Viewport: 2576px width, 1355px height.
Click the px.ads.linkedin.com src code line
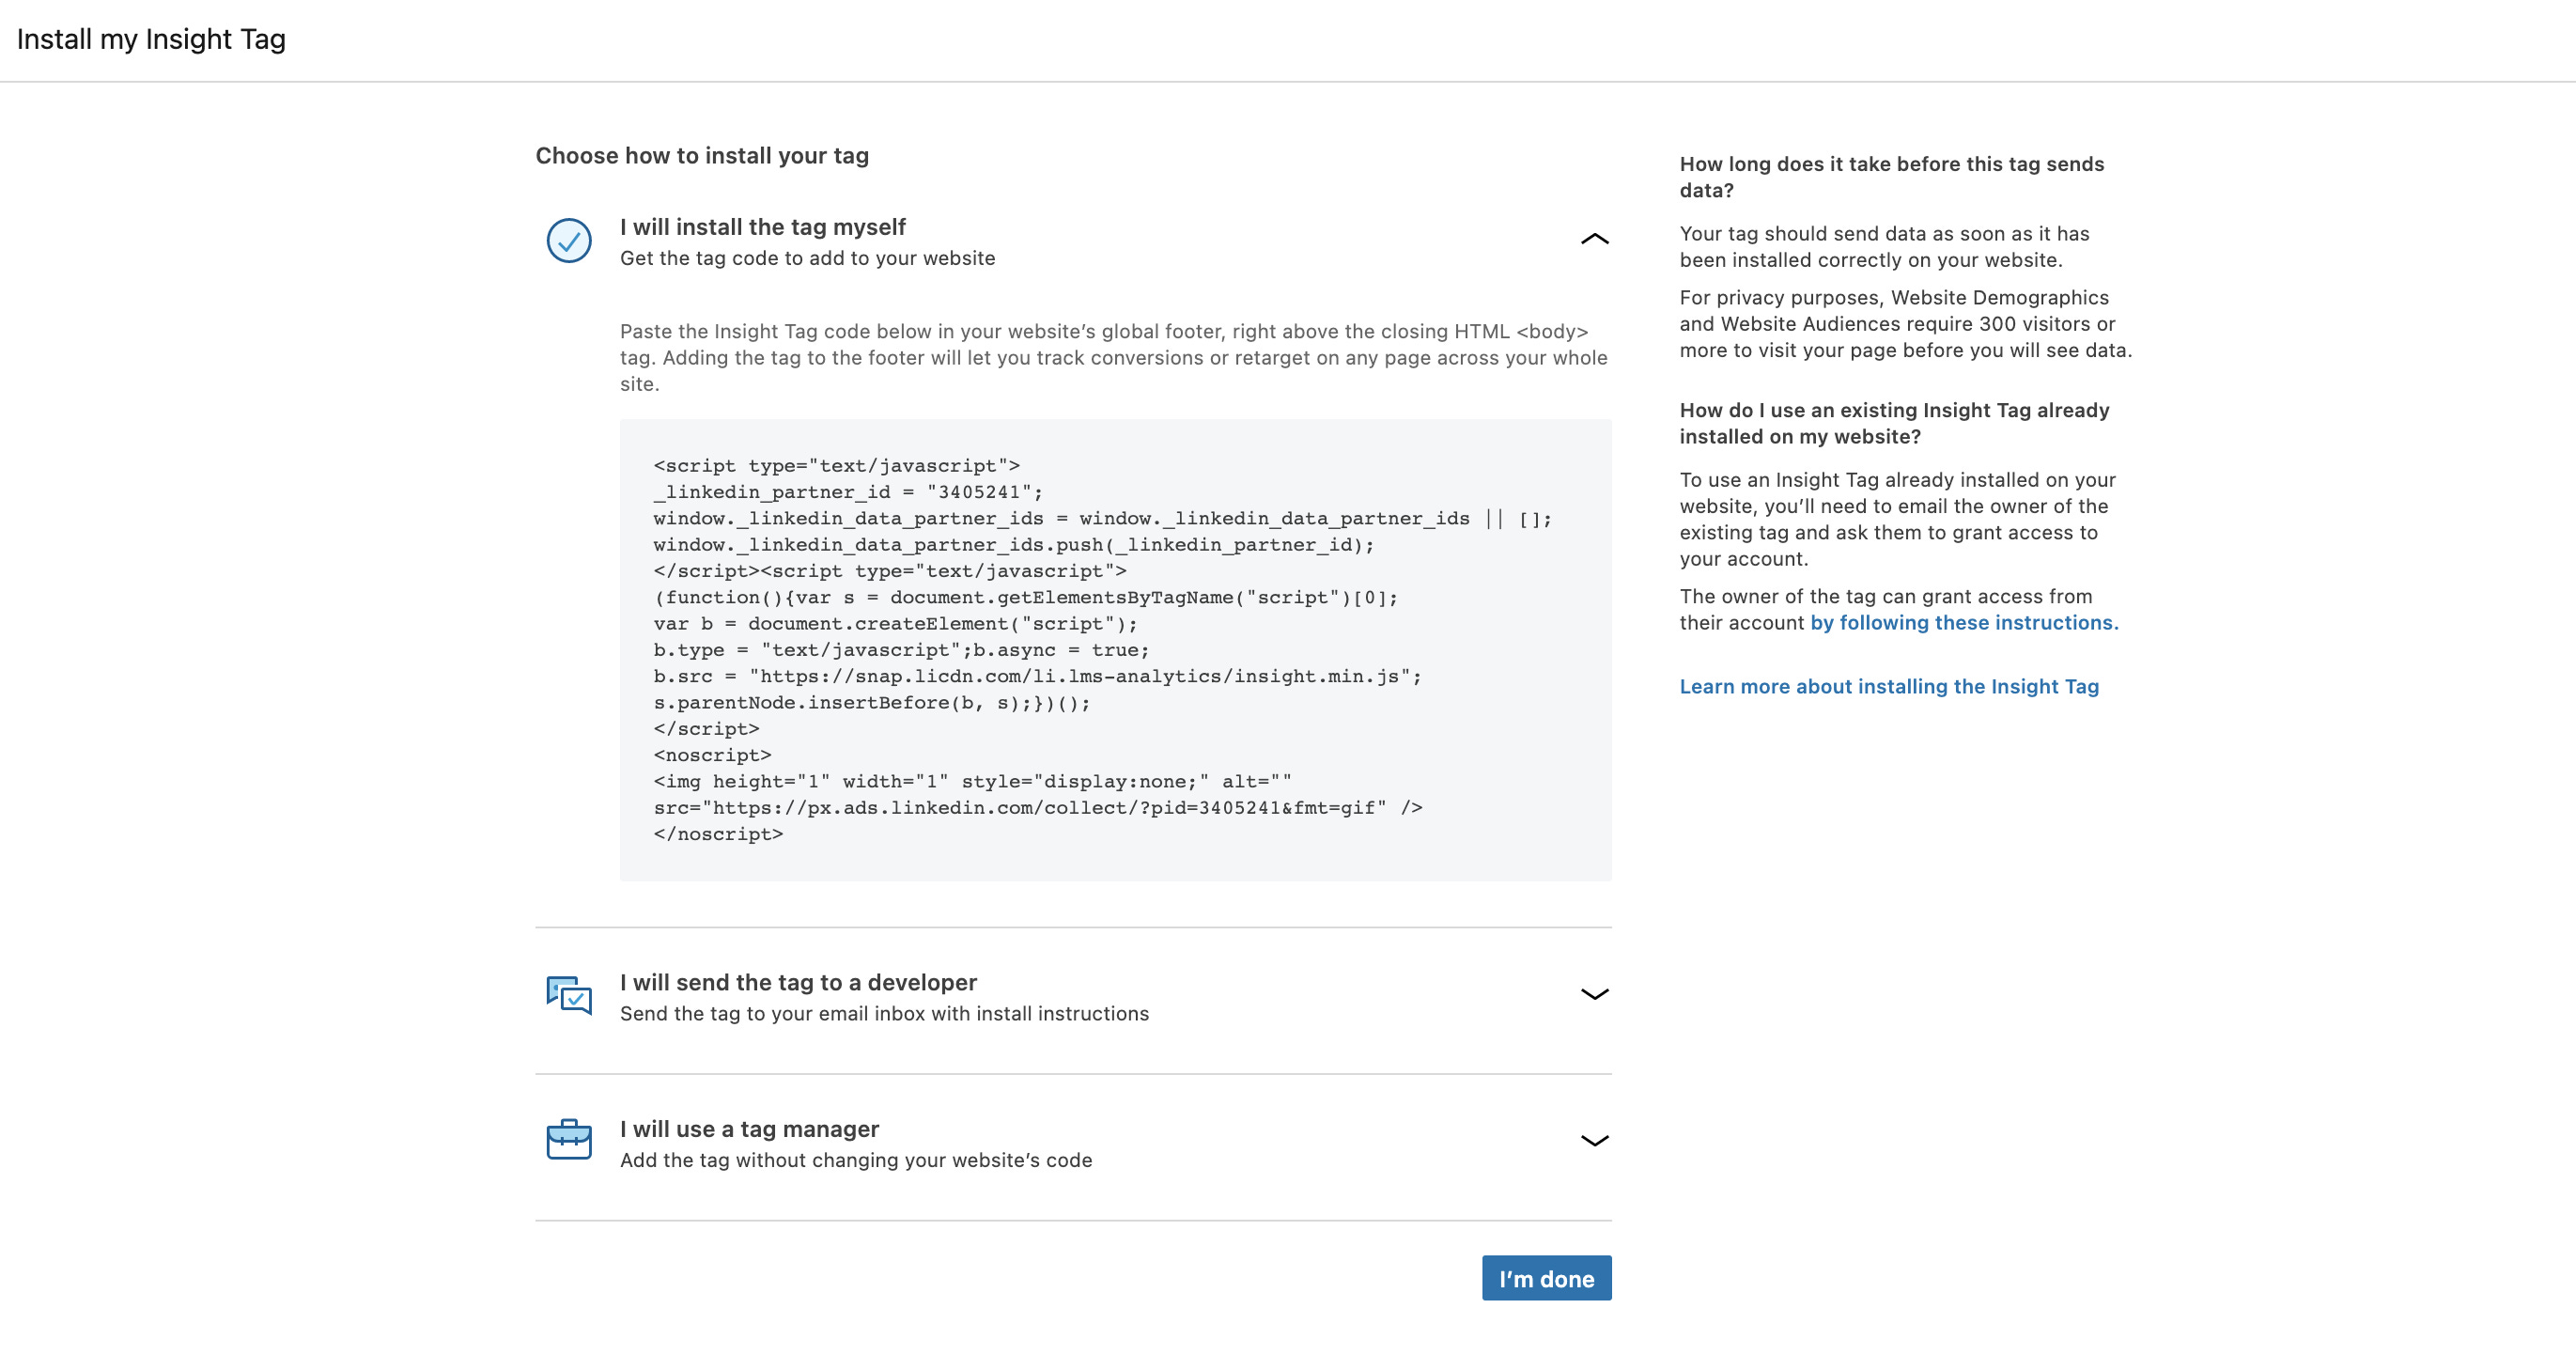1037,808
